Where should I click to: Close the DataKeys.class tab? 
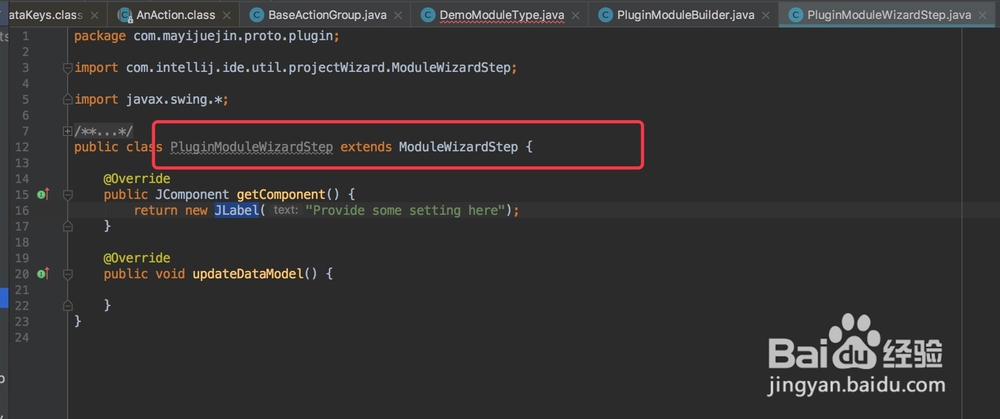click(94, 15)
